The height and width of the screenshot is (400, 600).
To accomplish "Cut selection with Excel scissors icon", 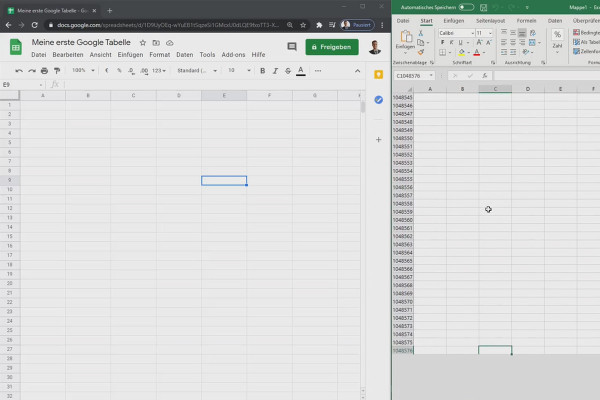I will point(421,33).
